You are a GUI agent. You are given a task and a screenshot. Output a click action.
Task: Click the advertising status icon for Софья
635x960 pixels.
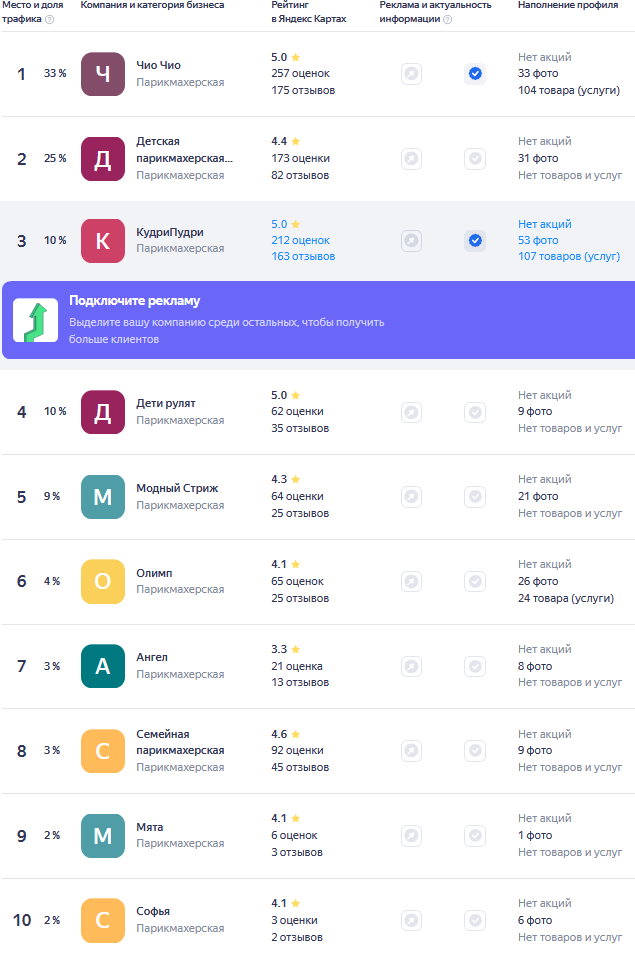pos(411,920)
